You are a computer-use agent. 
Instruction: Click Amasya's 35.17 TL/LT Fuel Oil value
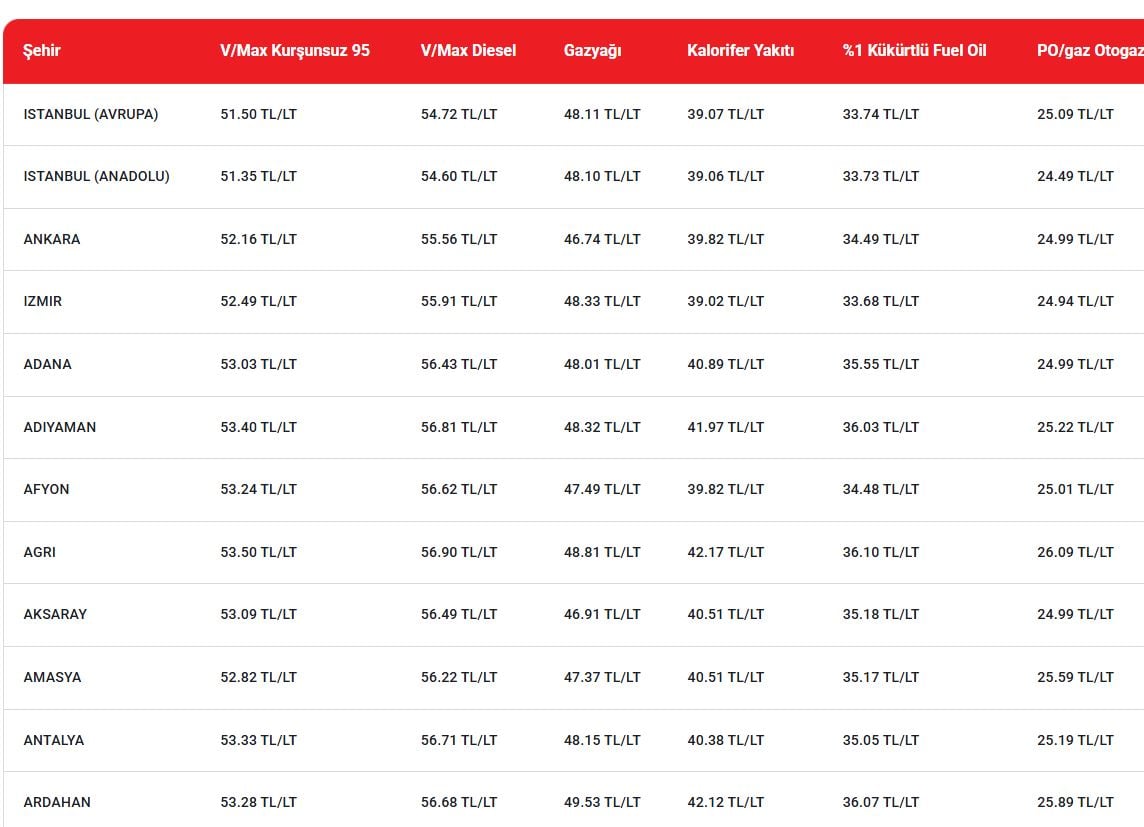point(881,677)
